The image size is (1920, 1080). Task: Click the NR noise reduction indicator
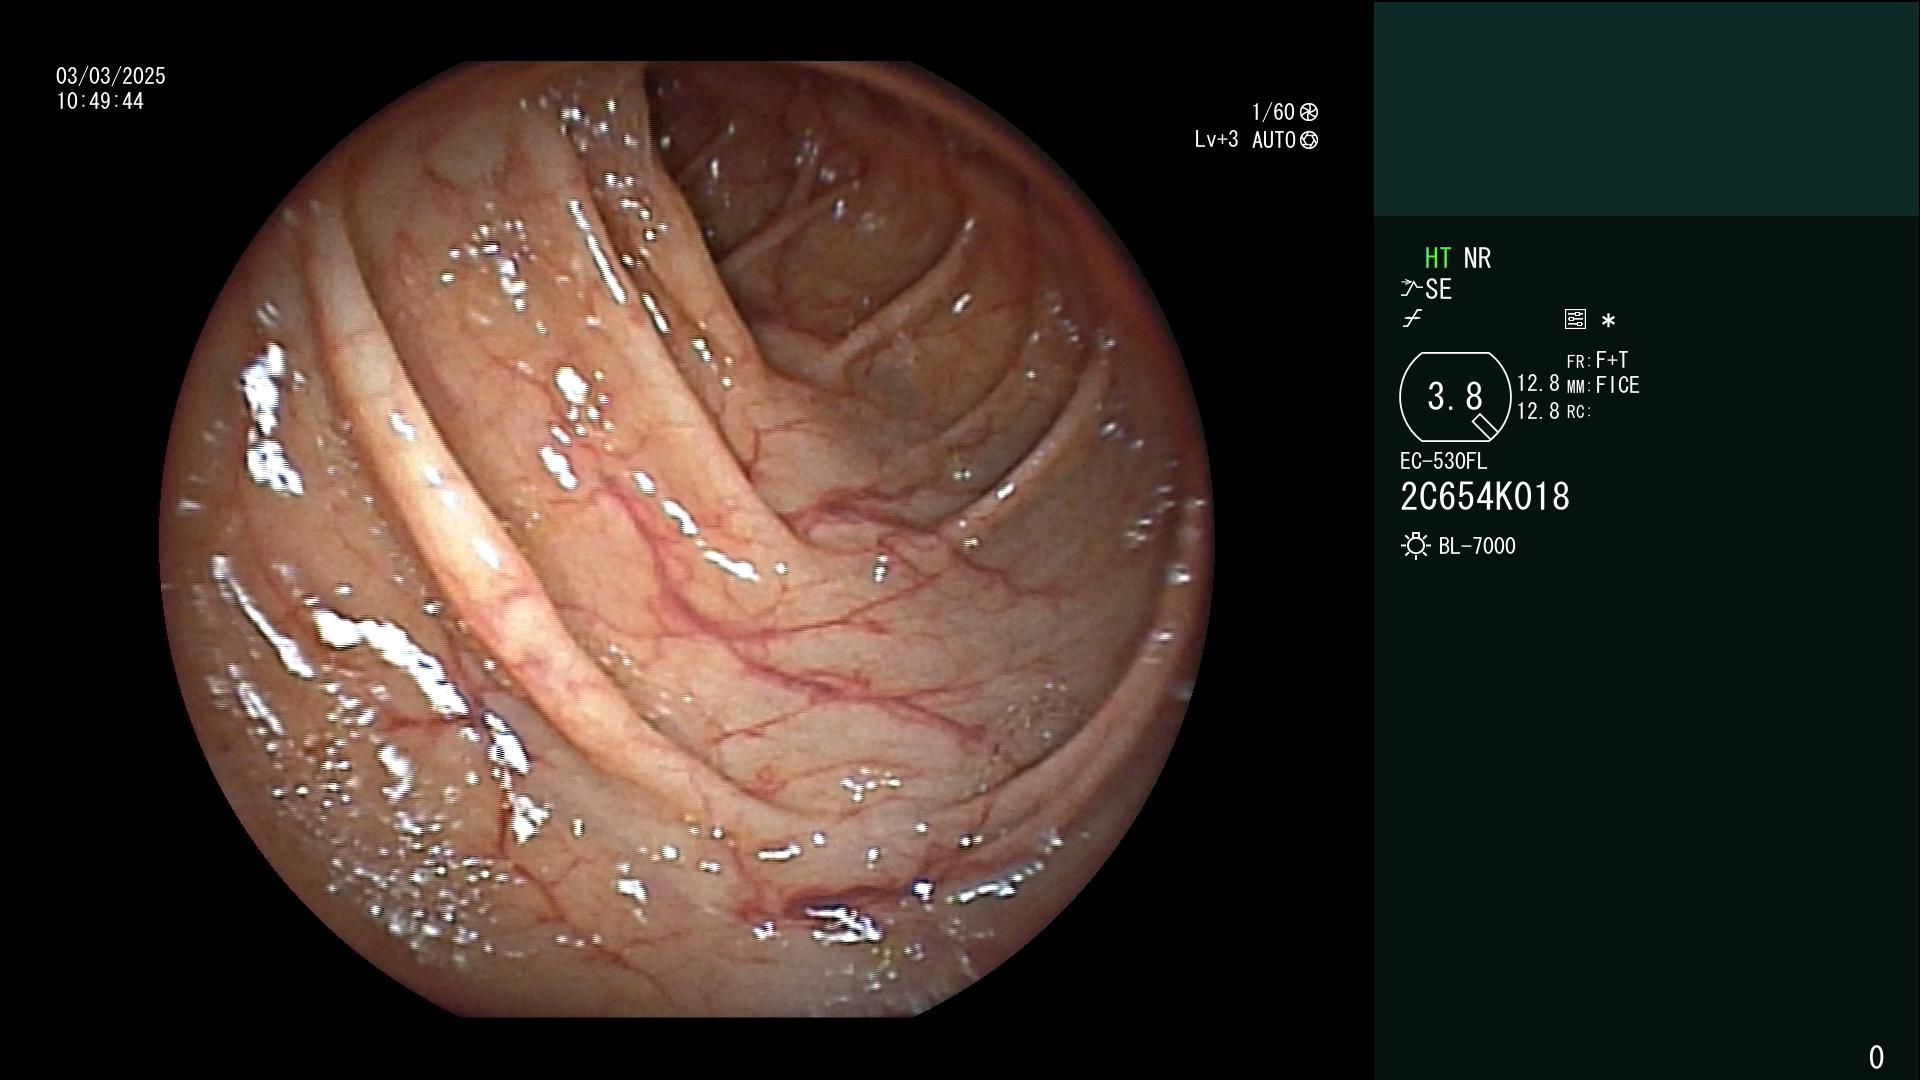(1477, 258)
